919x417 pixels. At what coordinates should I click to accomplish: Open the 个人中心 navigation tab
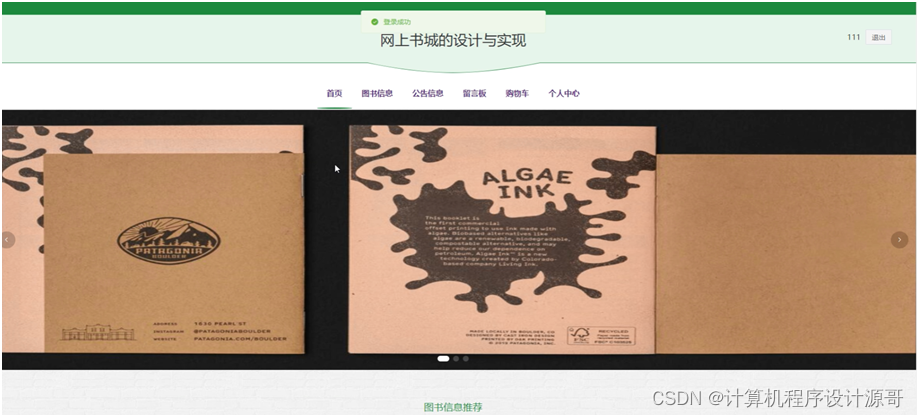[564, 93]
